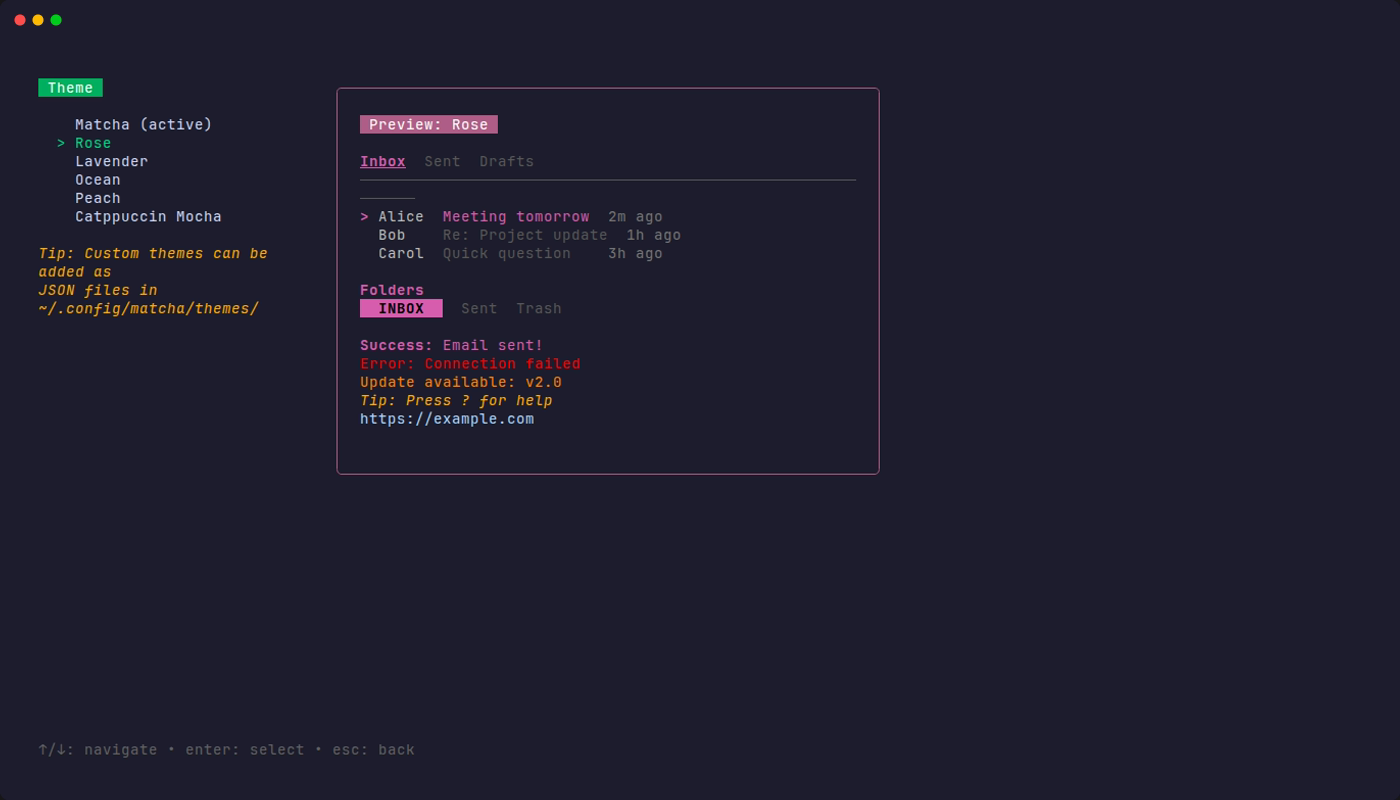Click the Error: Connection failed message
This screenshot has height=800, width=1400.
point(470,363)
